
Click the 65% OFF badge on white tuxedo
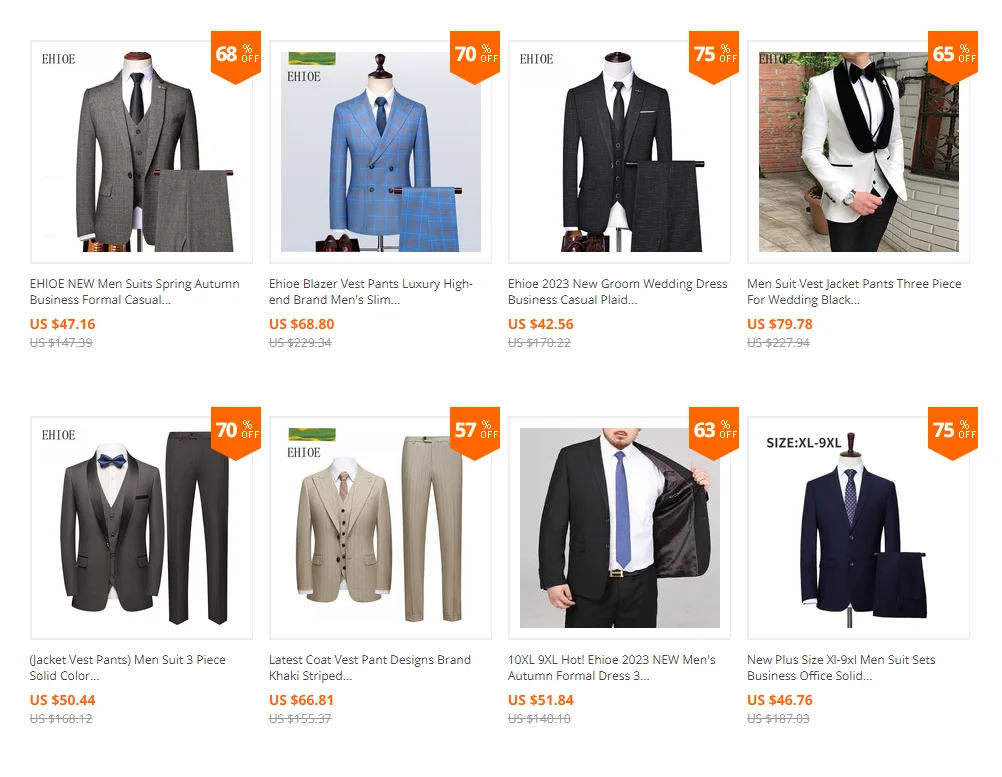pyautogui.click(x=953, y=56)
